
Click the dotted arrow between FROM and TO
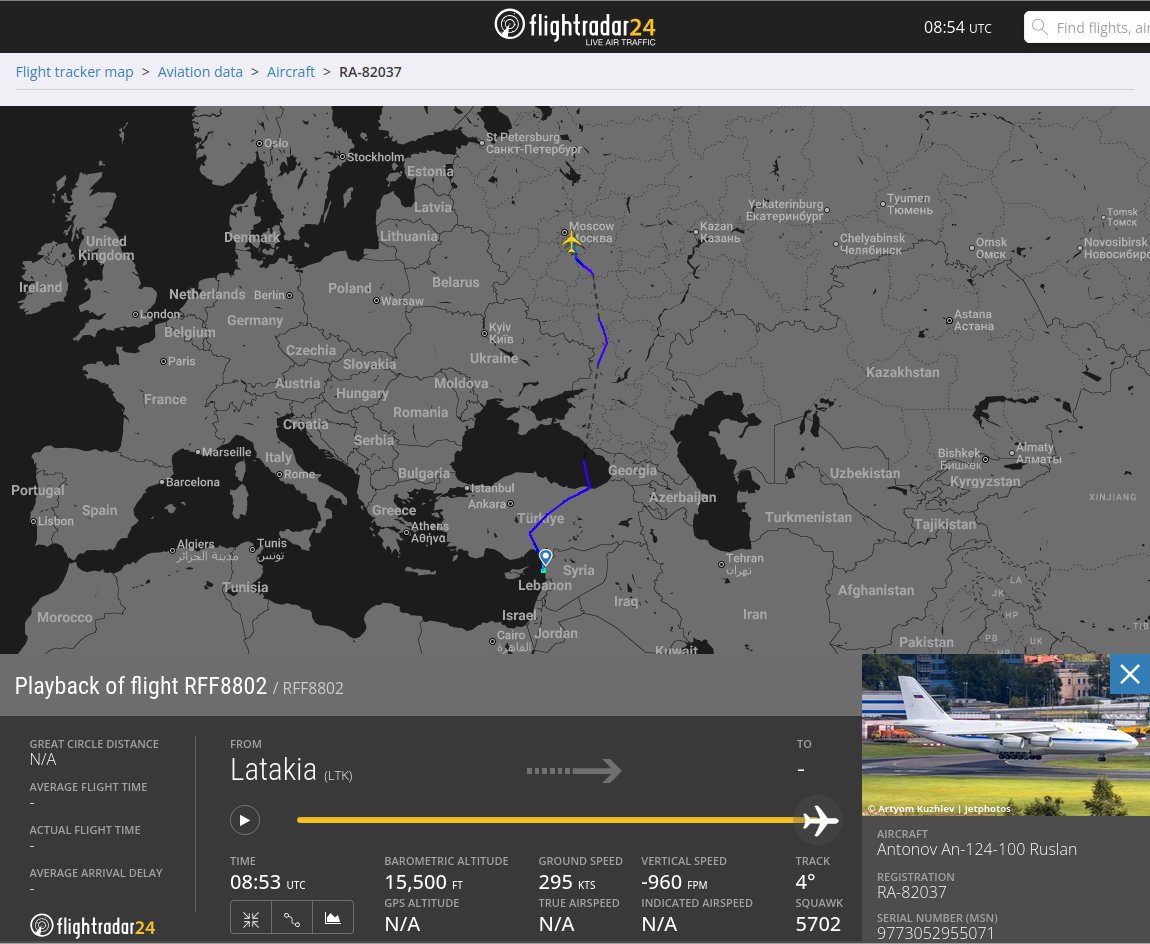click(x=574, y=771)
